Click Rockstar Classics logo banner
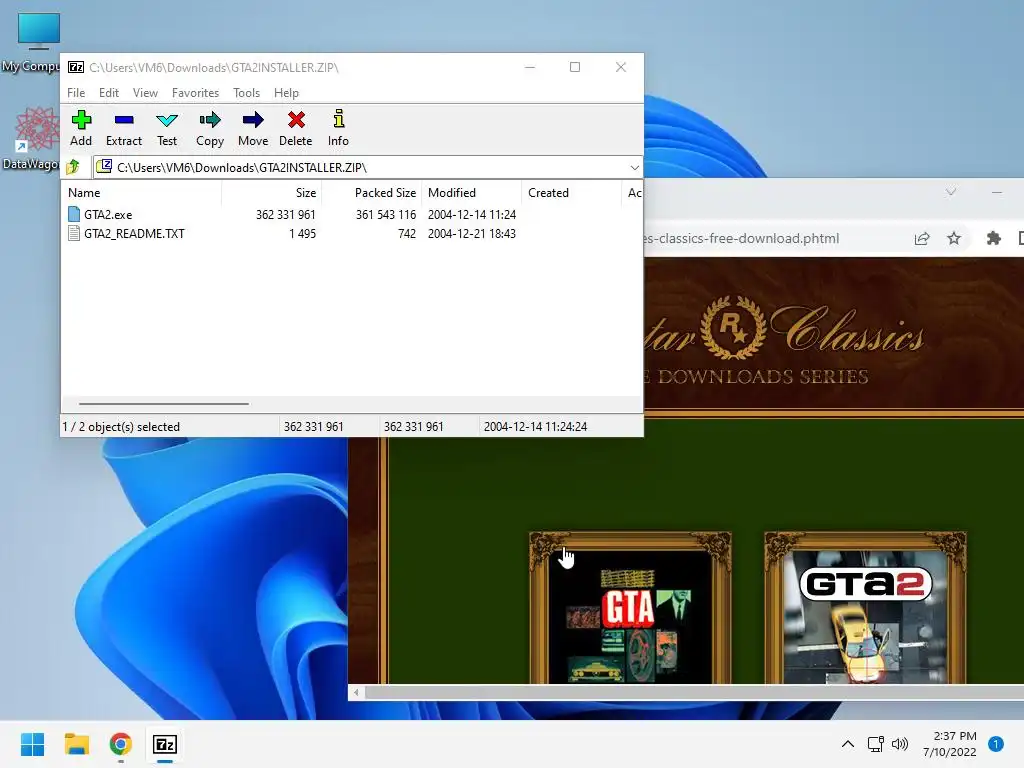Image resolution: width=1024 pixels, height=768 pixels. point(784,340)
